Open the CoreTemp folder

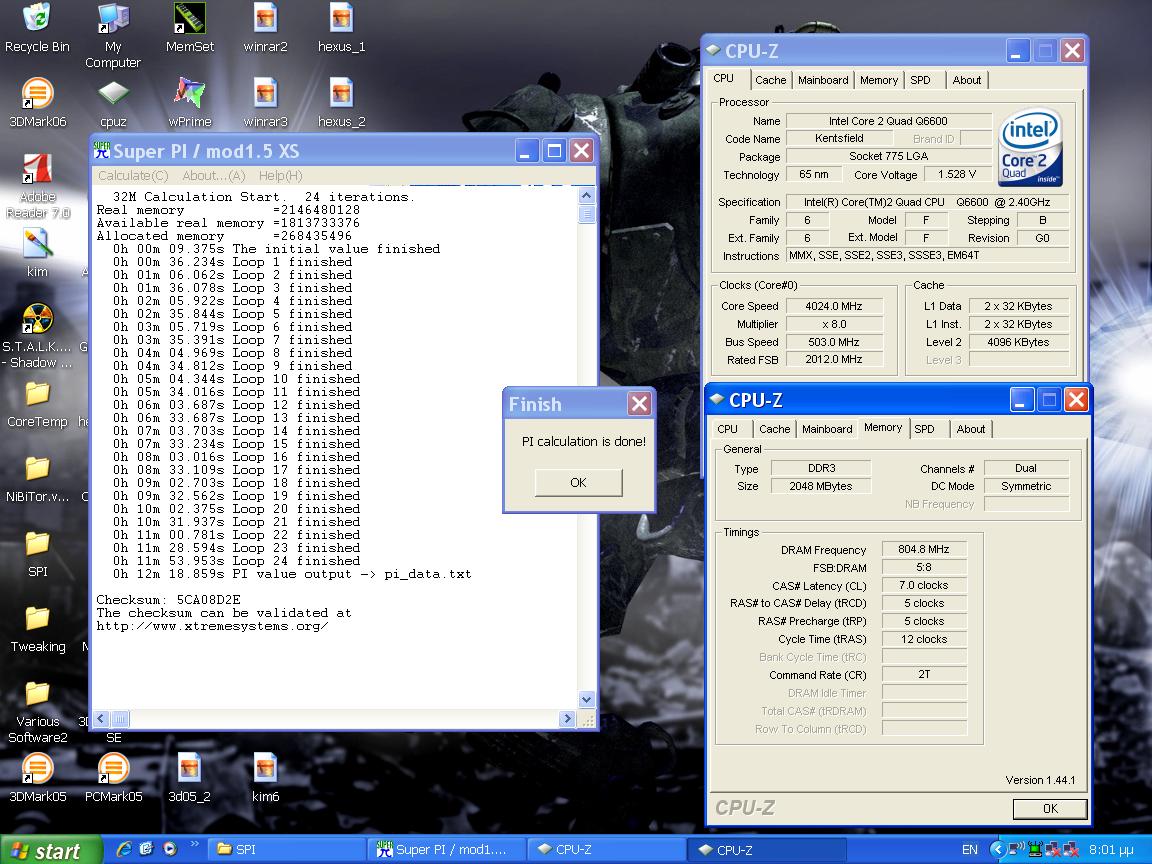coord(37,404)
